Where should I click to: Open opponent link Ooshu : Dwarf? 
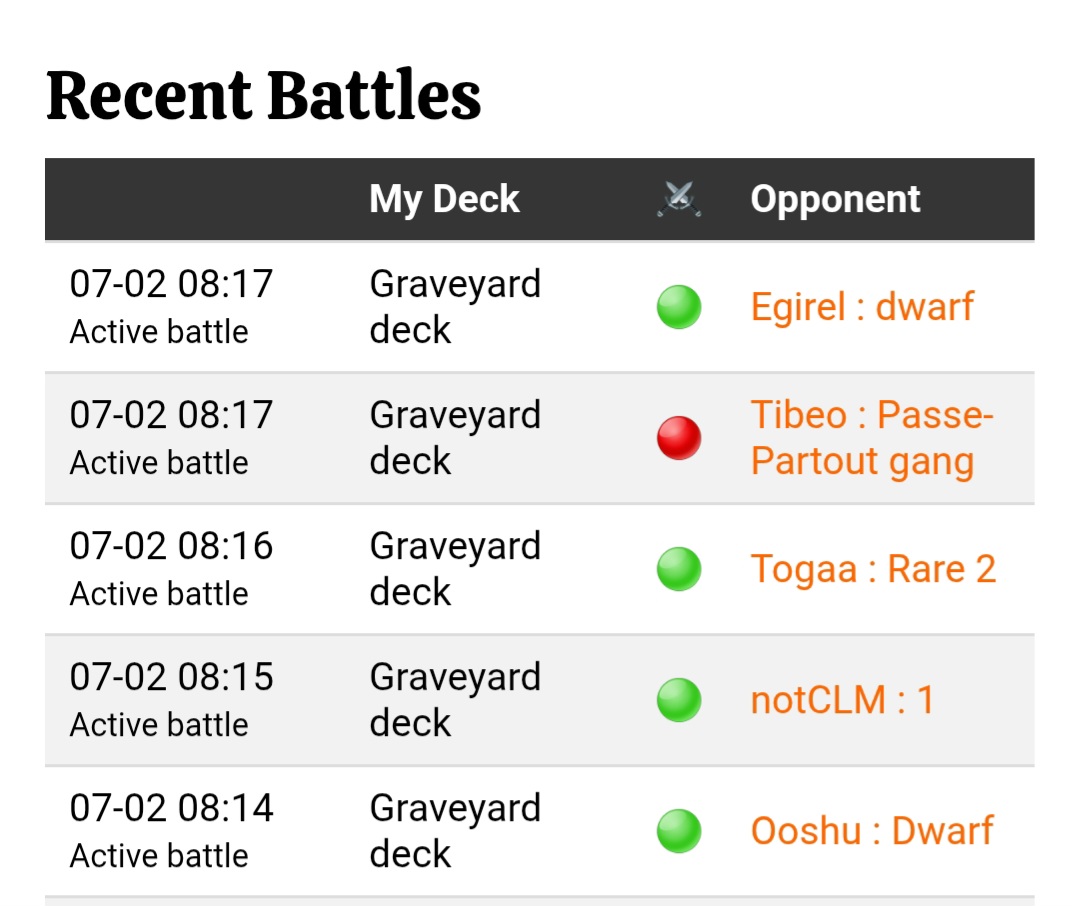872,831
